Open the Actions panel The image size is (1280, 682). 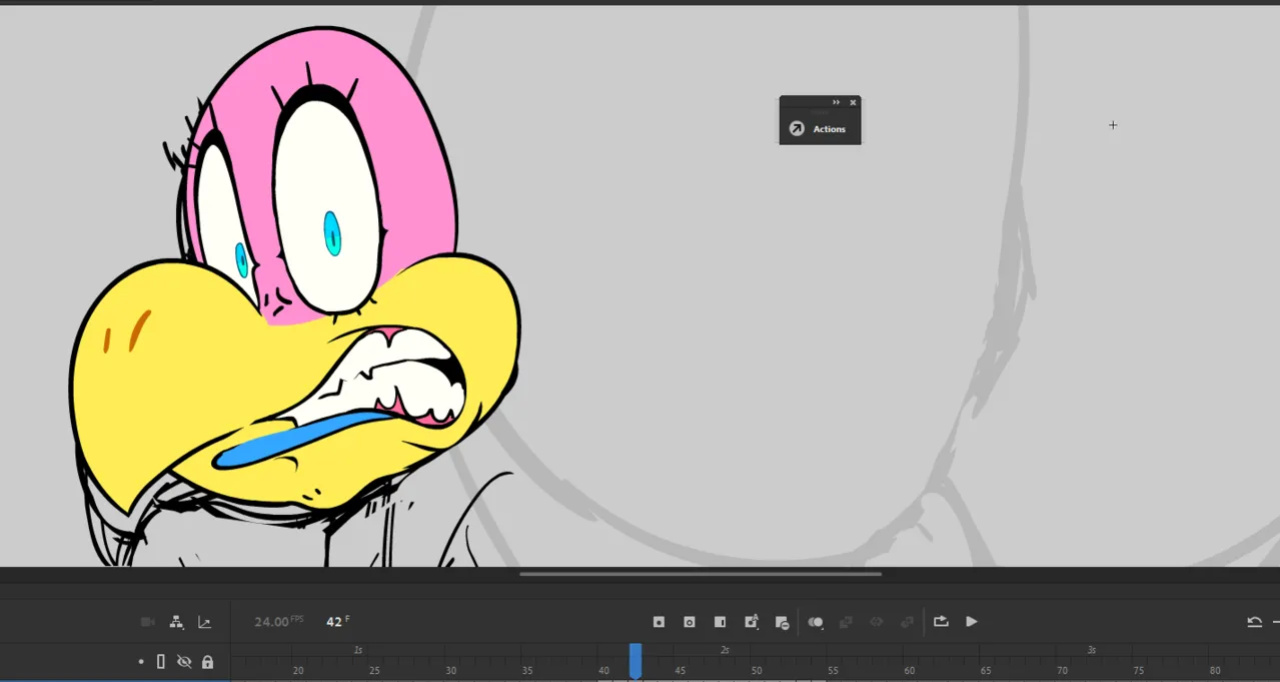829,129
